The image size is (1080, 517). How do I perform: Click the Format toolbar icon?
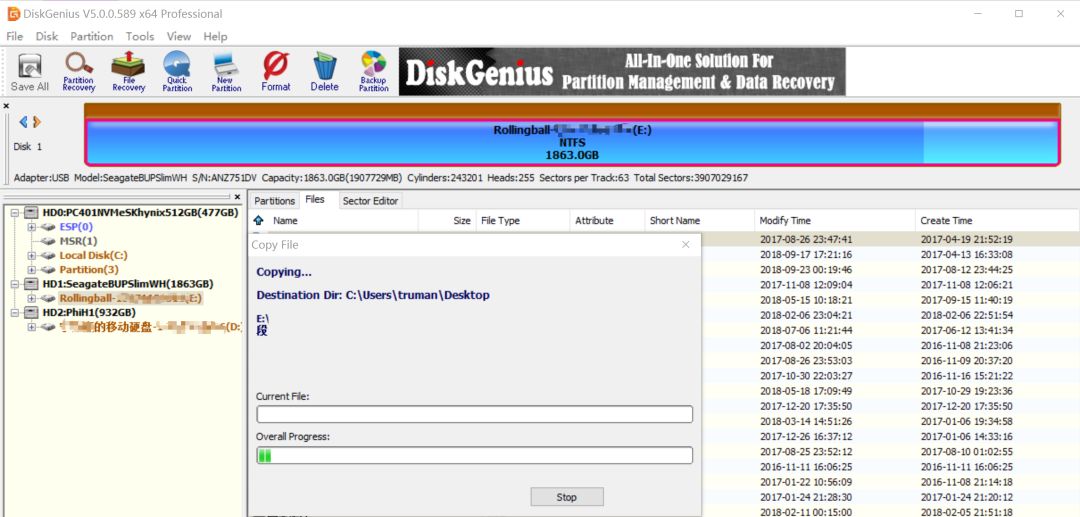pos(276,71)
